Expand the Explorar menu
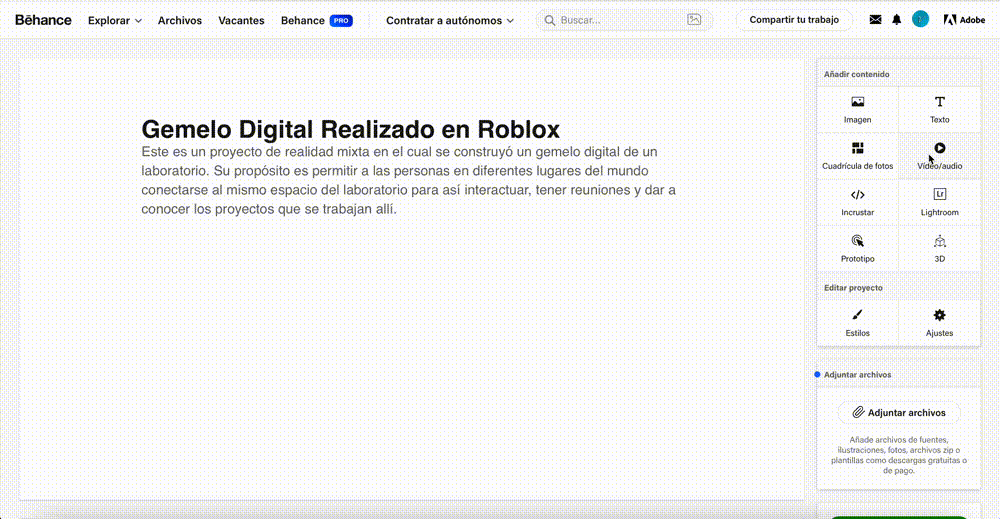1000x519 pixels. (x=115, y=20)
